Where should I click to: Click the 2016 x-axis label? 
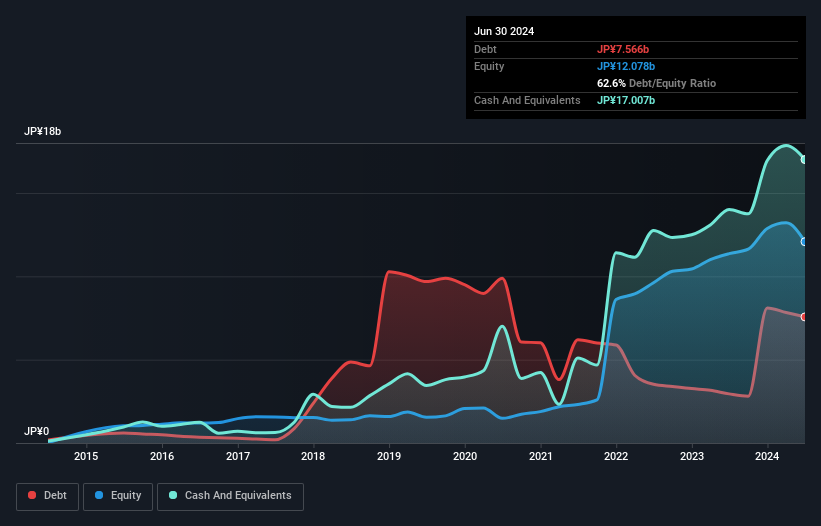click(x=162, y=456)
